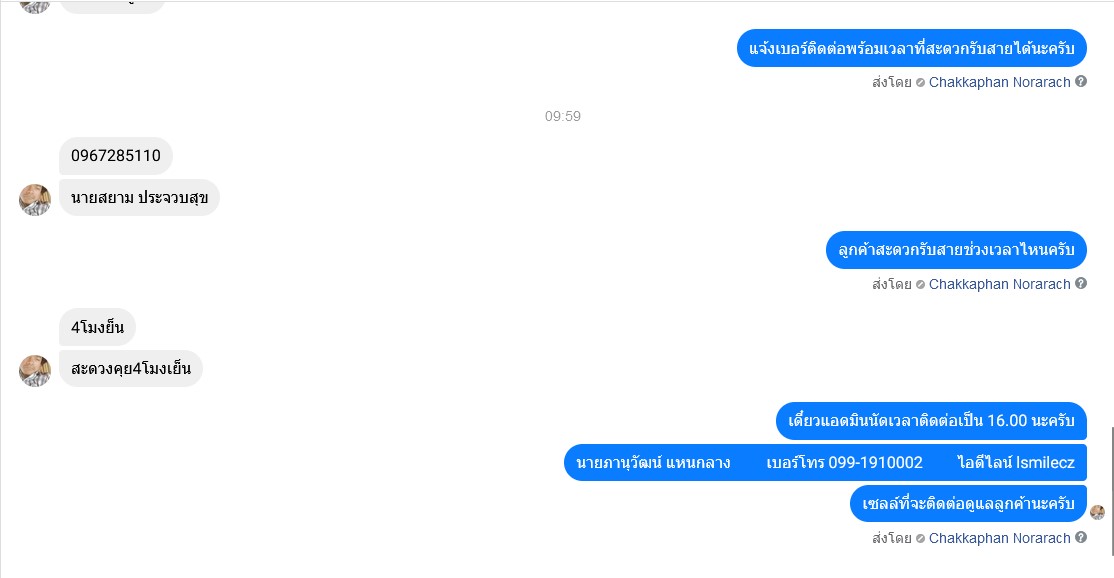This screenshot has width=1114, height=578.
Task: Select the เดี๋ยวแอดมินนัดเวลาติดต่อเป็น 16.00 message
Action: (x=931, y=420)
